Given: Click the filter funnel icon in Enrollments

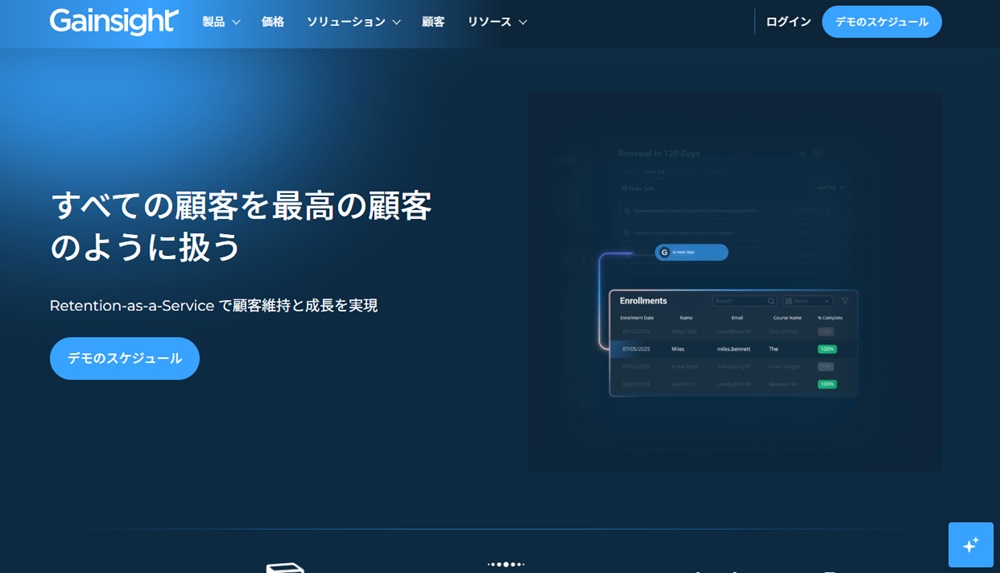Looking at the screenshot, I should (845, 301).
